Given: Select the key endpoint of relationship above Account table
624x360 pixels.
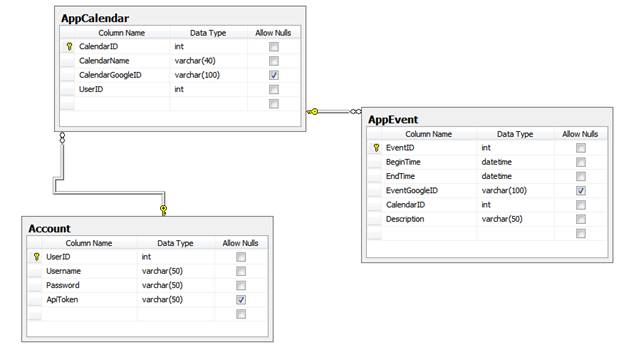Looking at the screenshot, I should [163, 210].
